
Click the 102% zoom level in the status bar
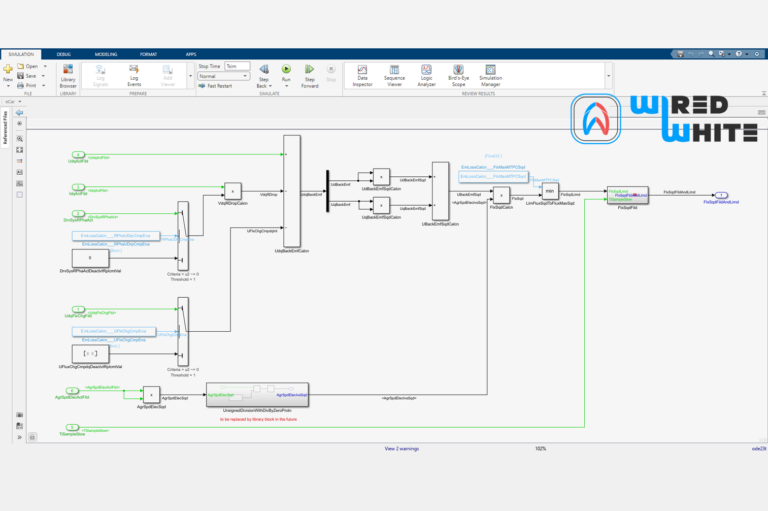(540, 448)
